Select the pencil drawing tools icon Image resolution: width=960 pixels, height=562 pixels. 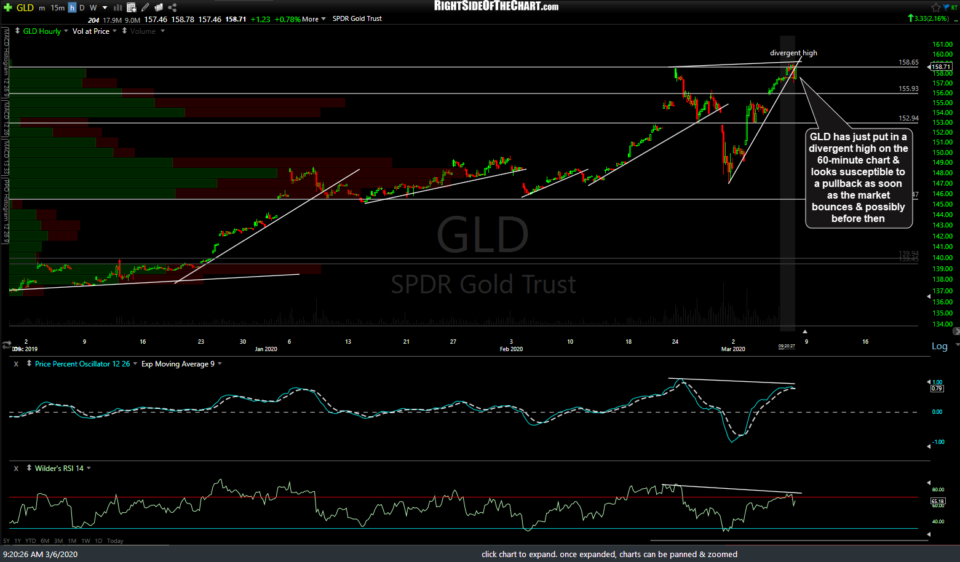click(x=145, y=8)
